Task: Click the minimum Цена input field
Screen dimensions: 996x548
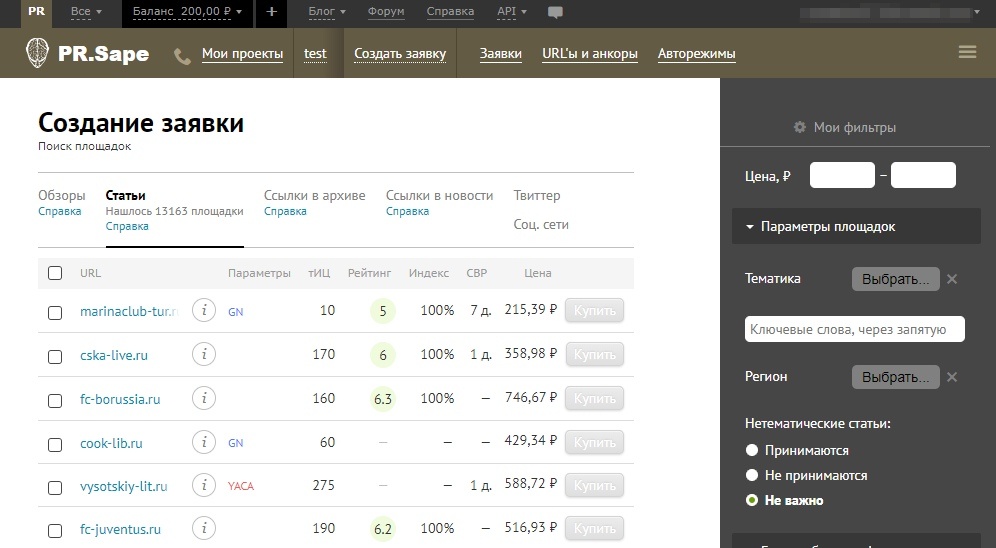Action: (842, 175)
